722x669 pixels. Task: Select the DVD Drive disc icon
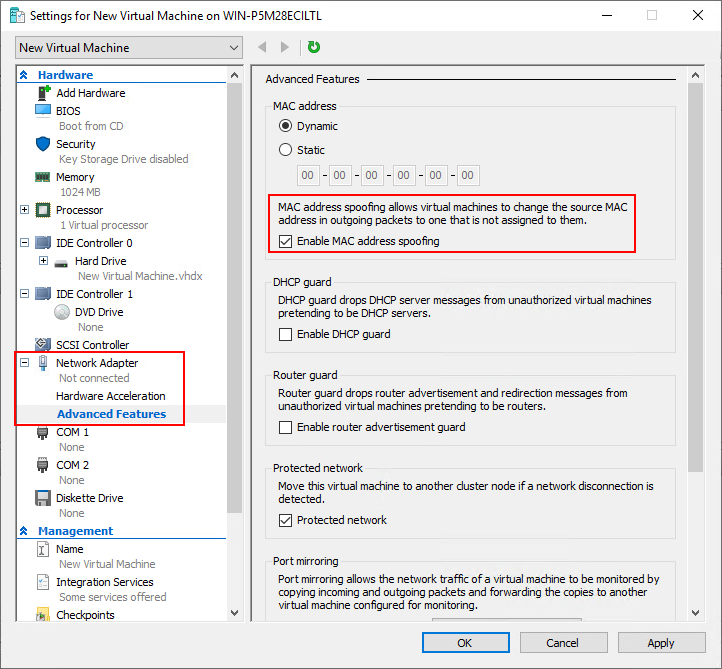tap(62, 312)
